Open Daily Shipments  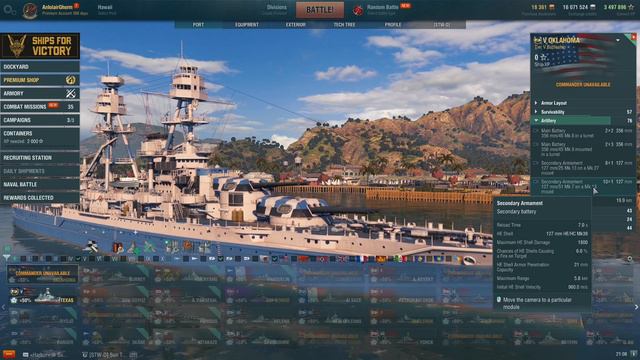pyautogui.click(x=40, y=171)
